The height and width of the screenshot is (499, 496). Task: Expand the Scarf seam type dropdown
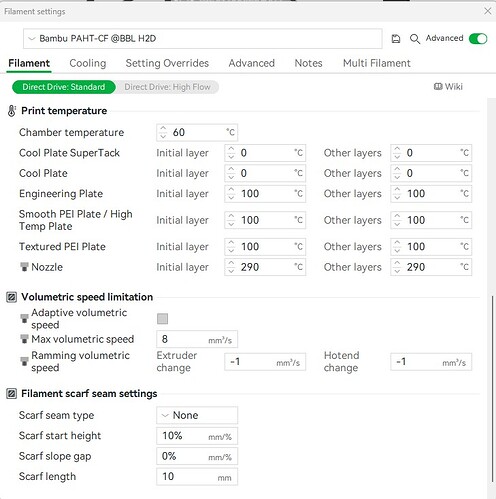pos(197,415)
